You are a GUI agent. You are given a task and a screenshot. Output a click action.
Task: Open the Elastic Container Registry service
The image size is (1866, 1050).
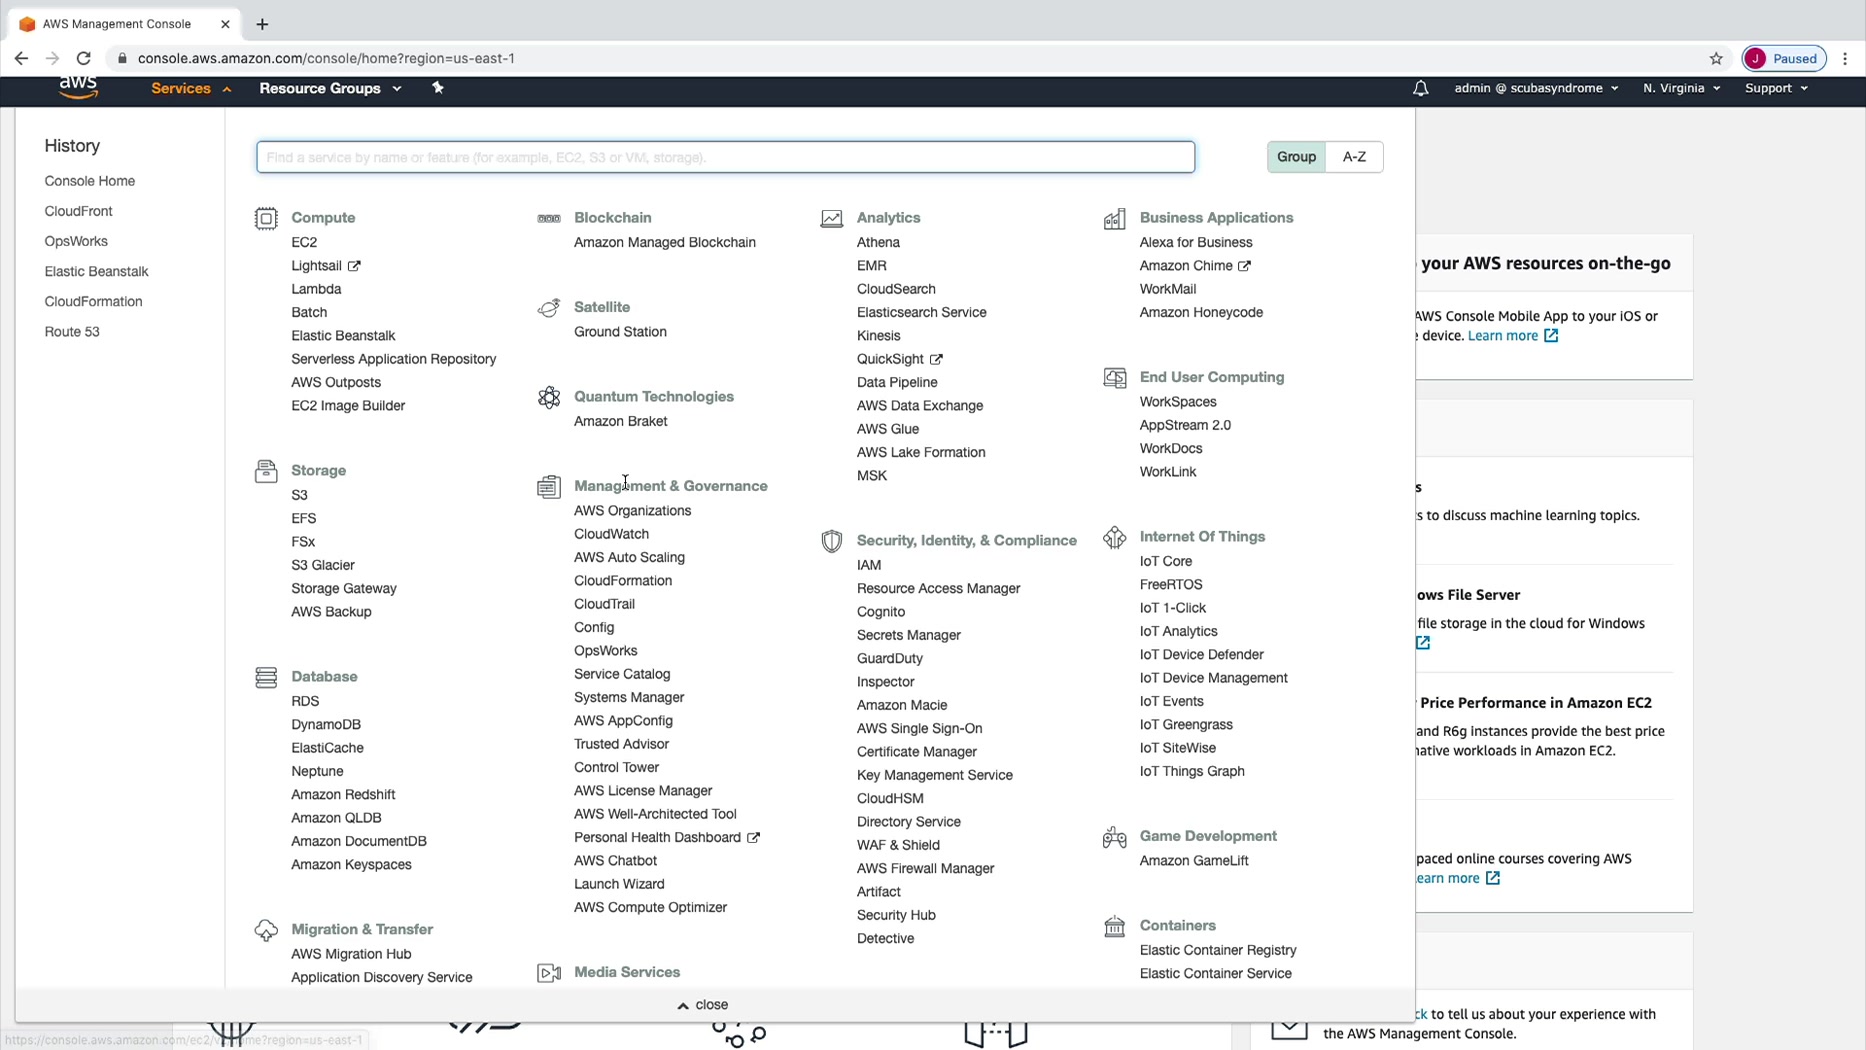(1218, 950)
